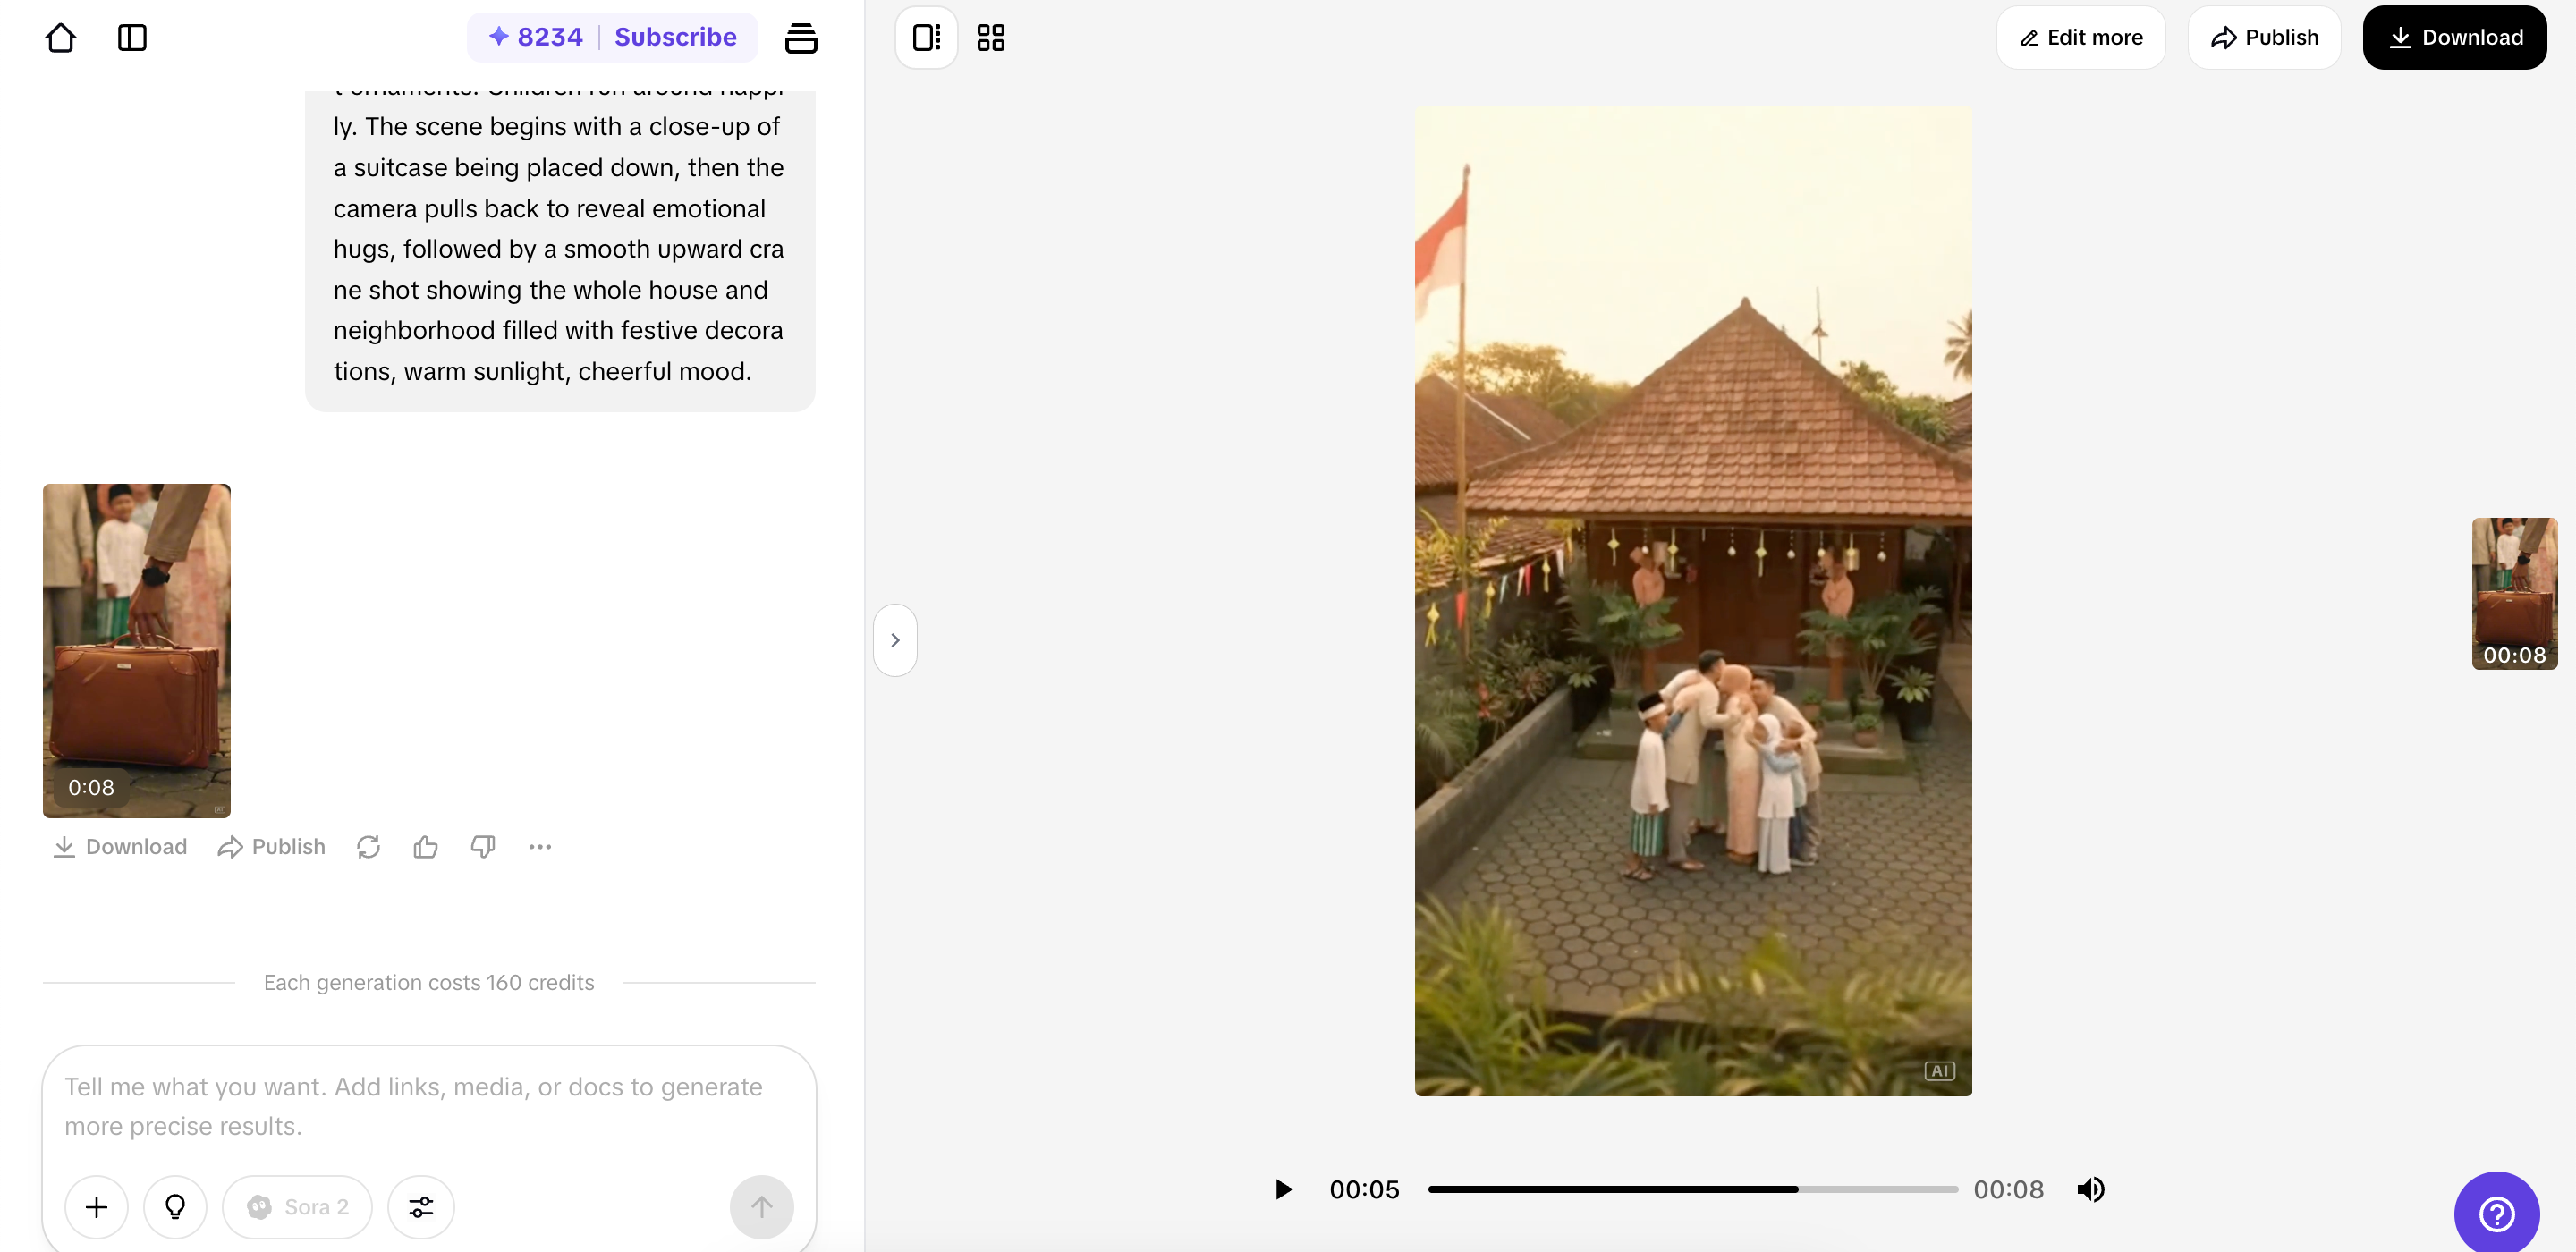Click the plus icon to add media
The width and height of the screenshot is (2576, 1252).
coord(96,1207)
